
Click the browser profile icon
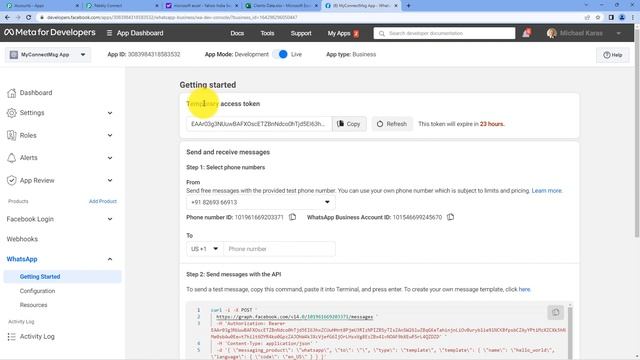point(622,18)
